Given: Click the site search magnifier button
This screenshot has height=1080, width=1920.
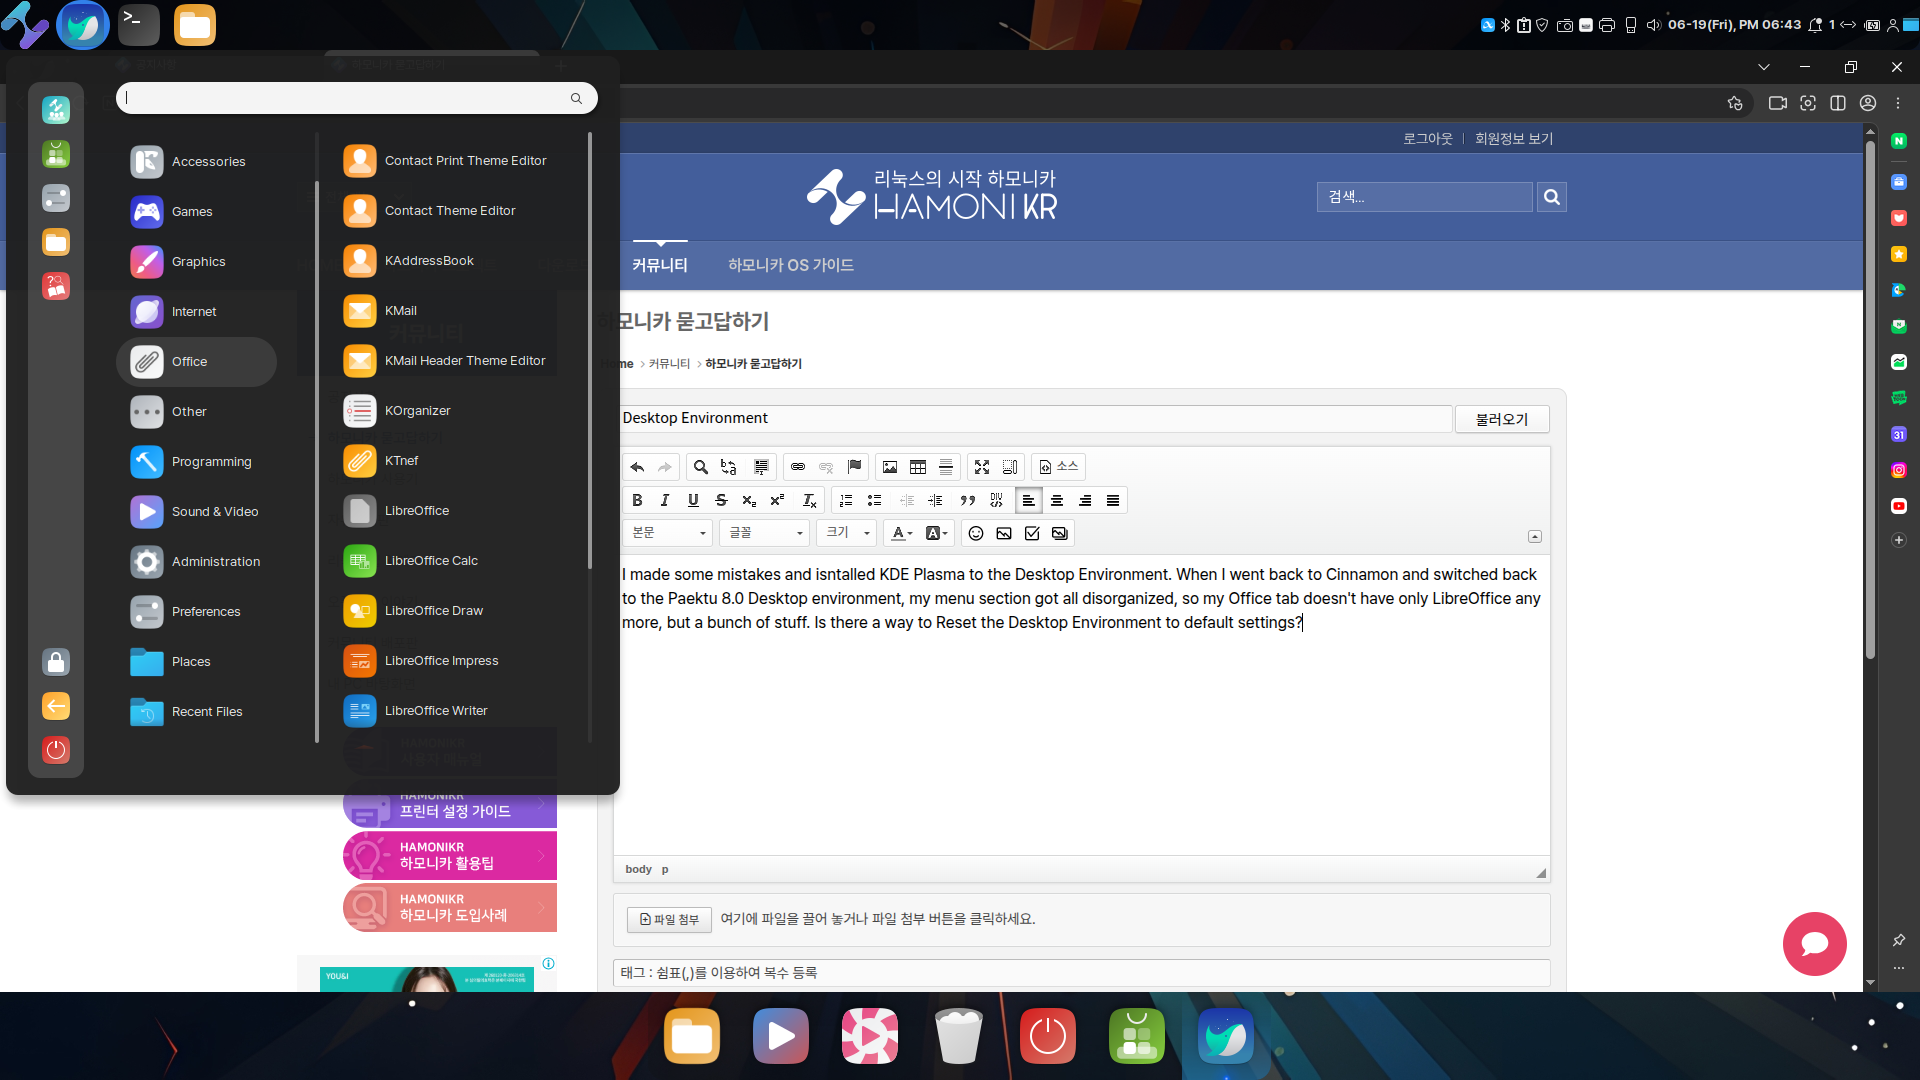Looking at the screenshot, I should pos(1552,197).
